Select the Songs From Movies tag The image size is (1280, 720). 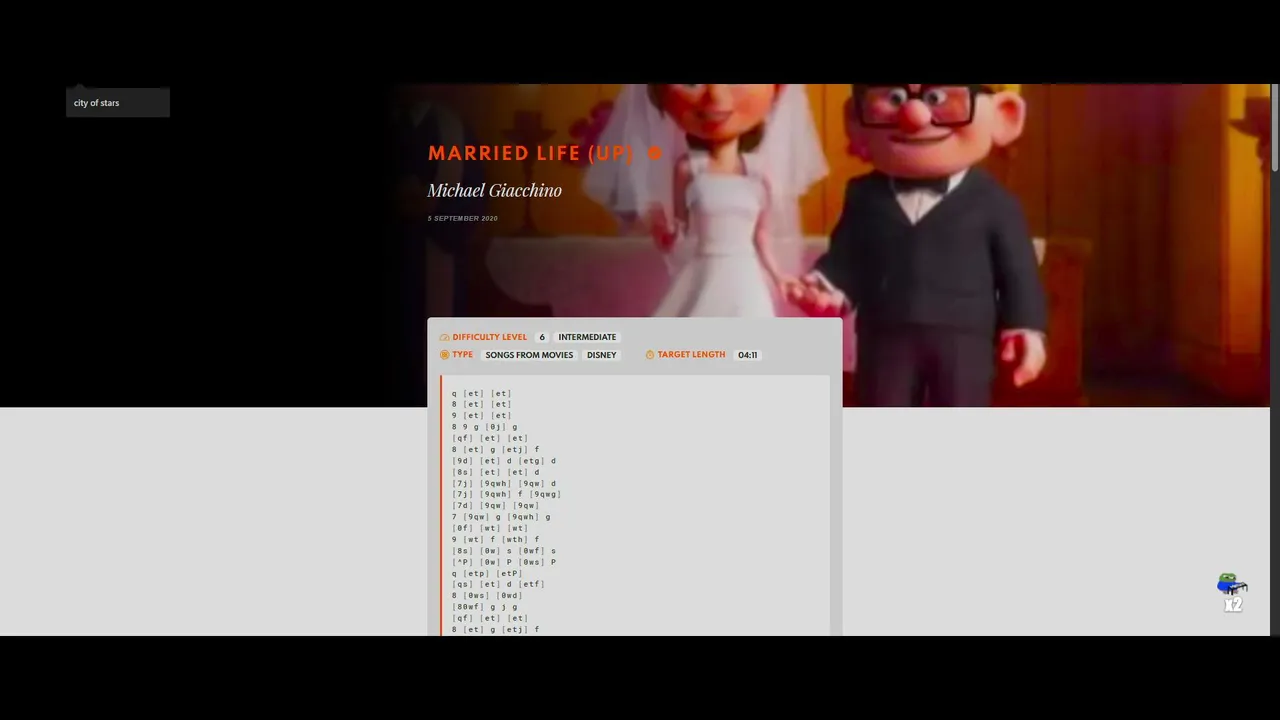point(529,355)
